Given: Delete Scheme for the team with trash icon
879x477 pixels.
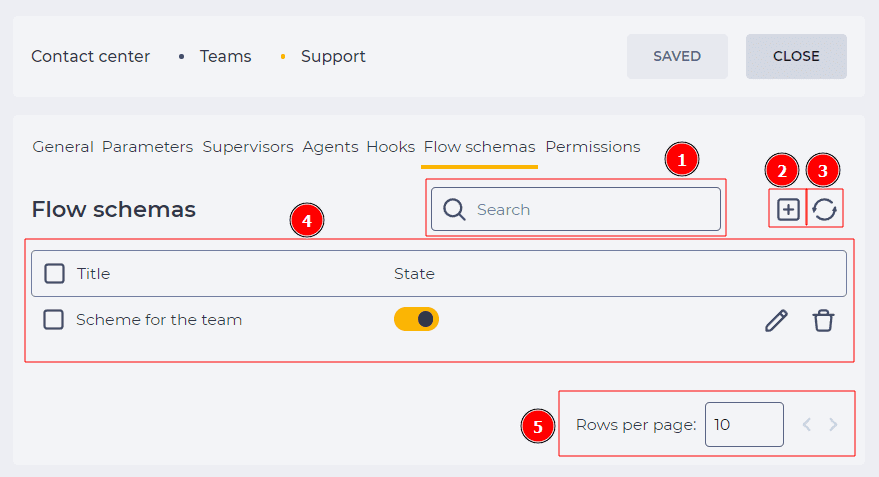Looking at the screenshot, I should [823, 321].
